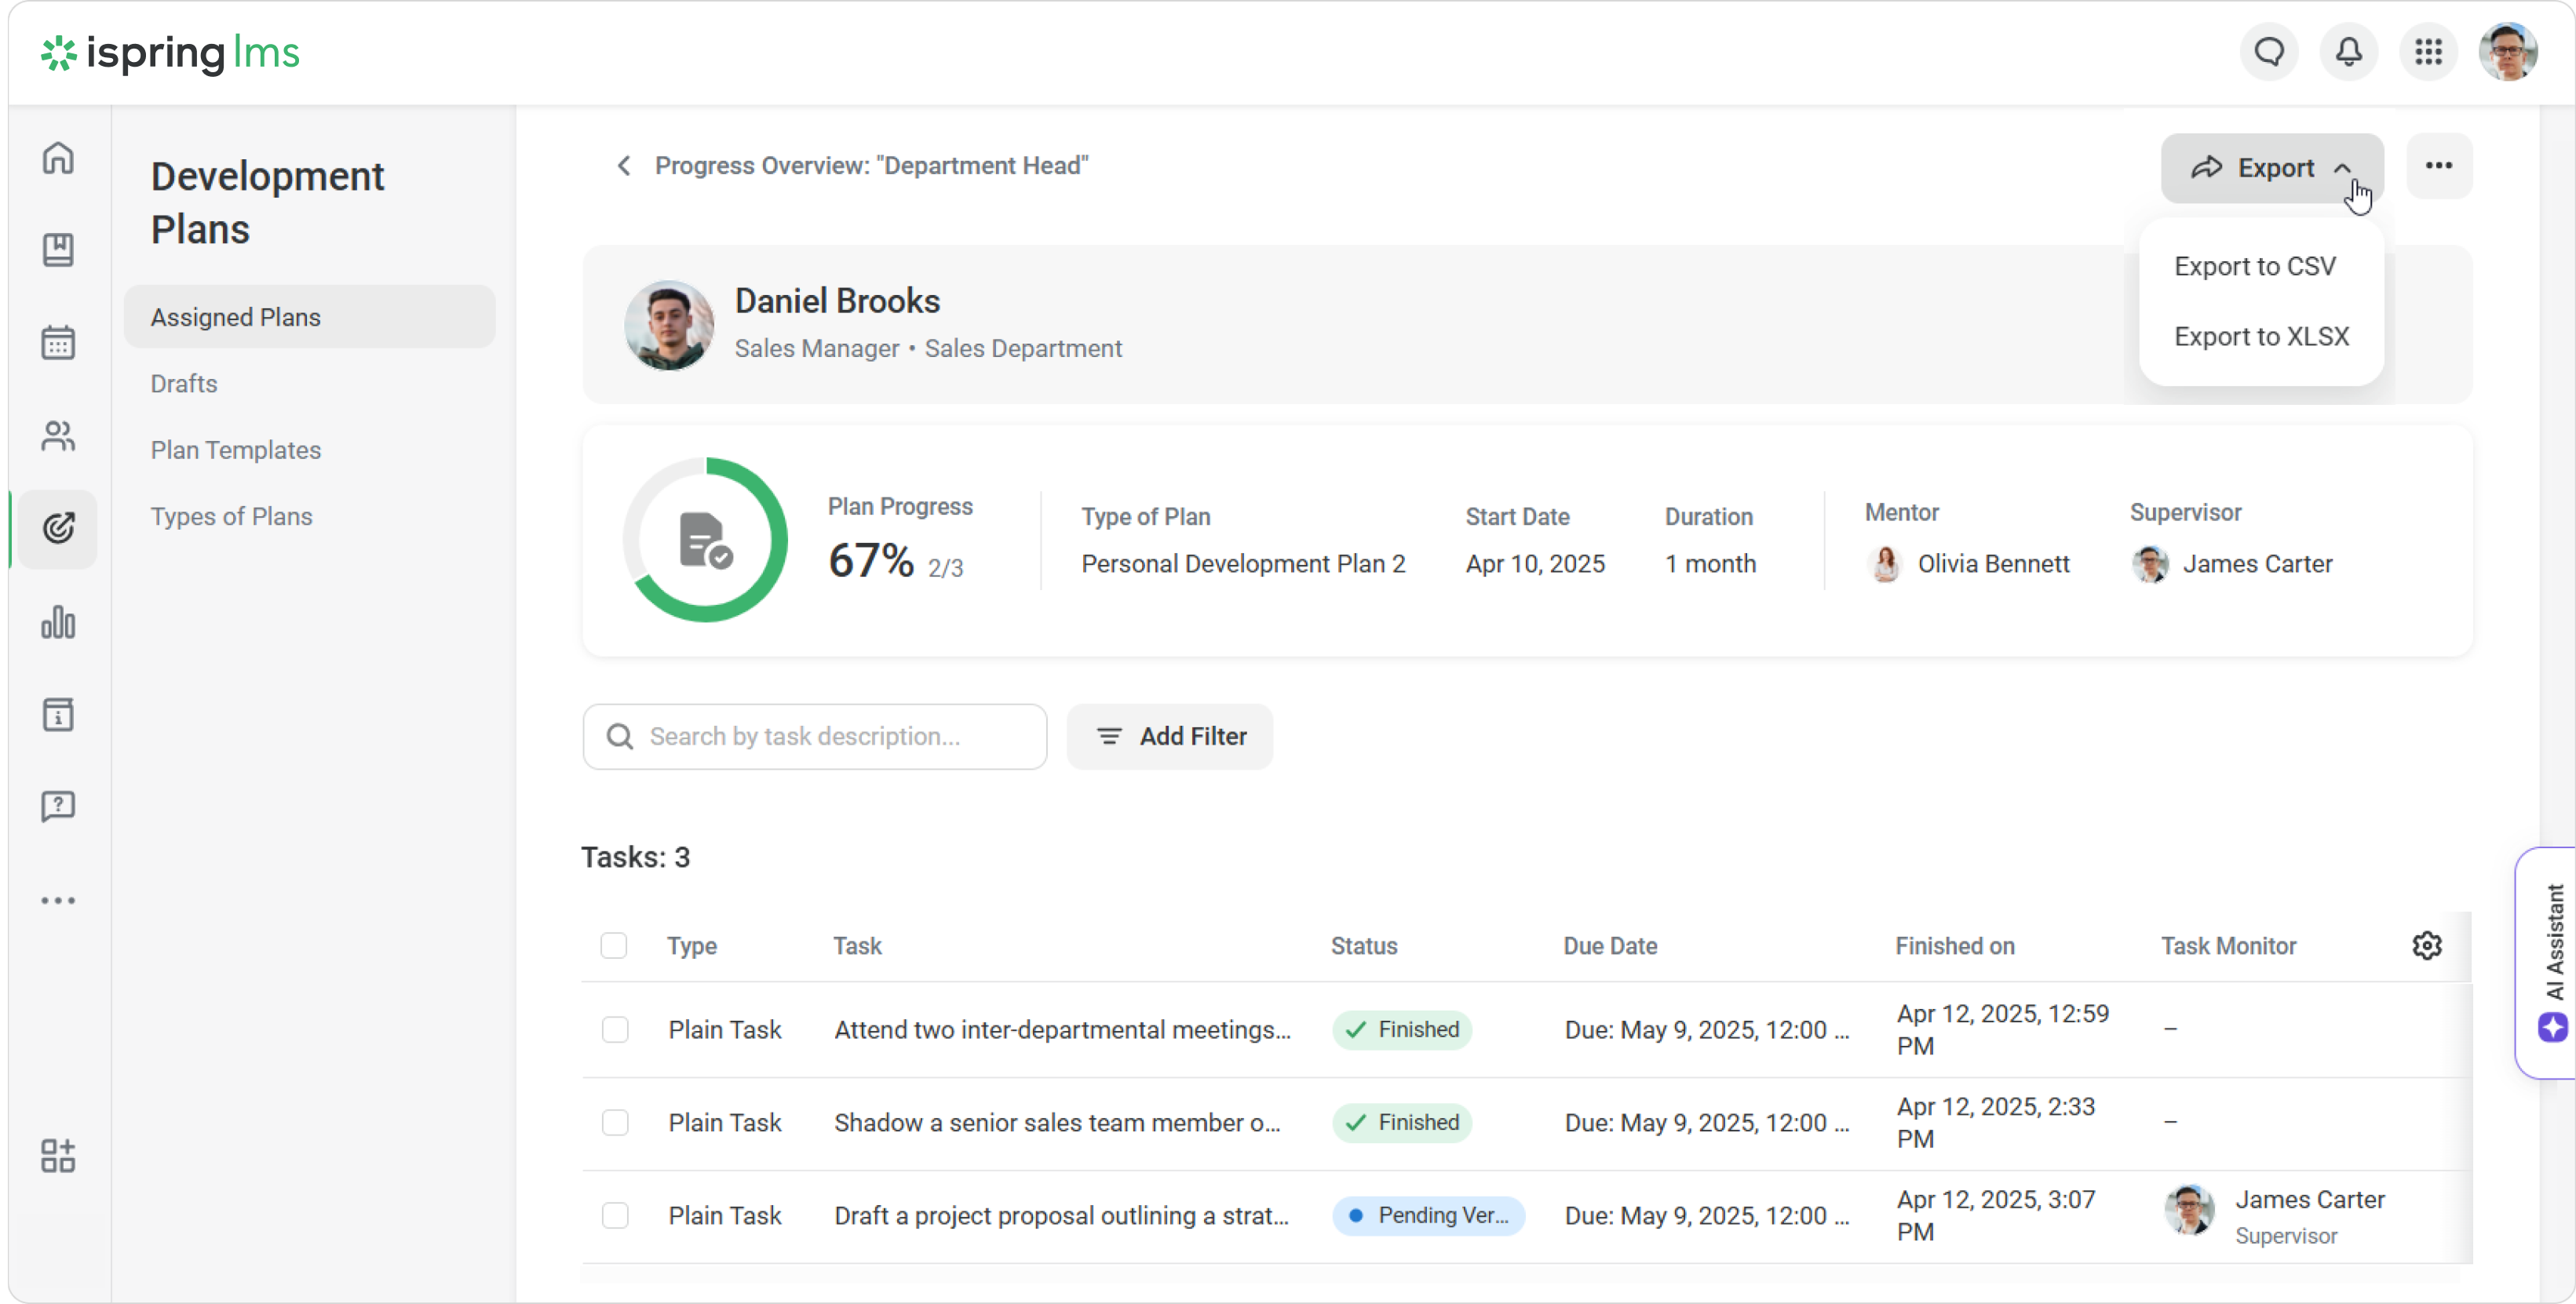Check the box for project proposal task
The height and width of the screenshot is (1304, 2576).
tap(615, 1215)
